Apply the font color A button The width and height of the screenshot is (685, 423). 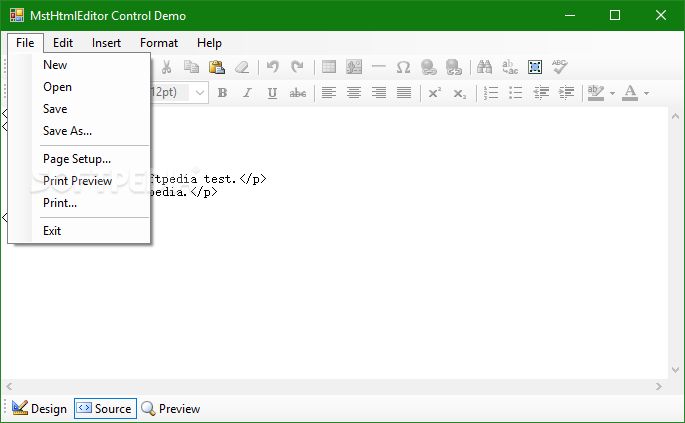tap(630, 93)
